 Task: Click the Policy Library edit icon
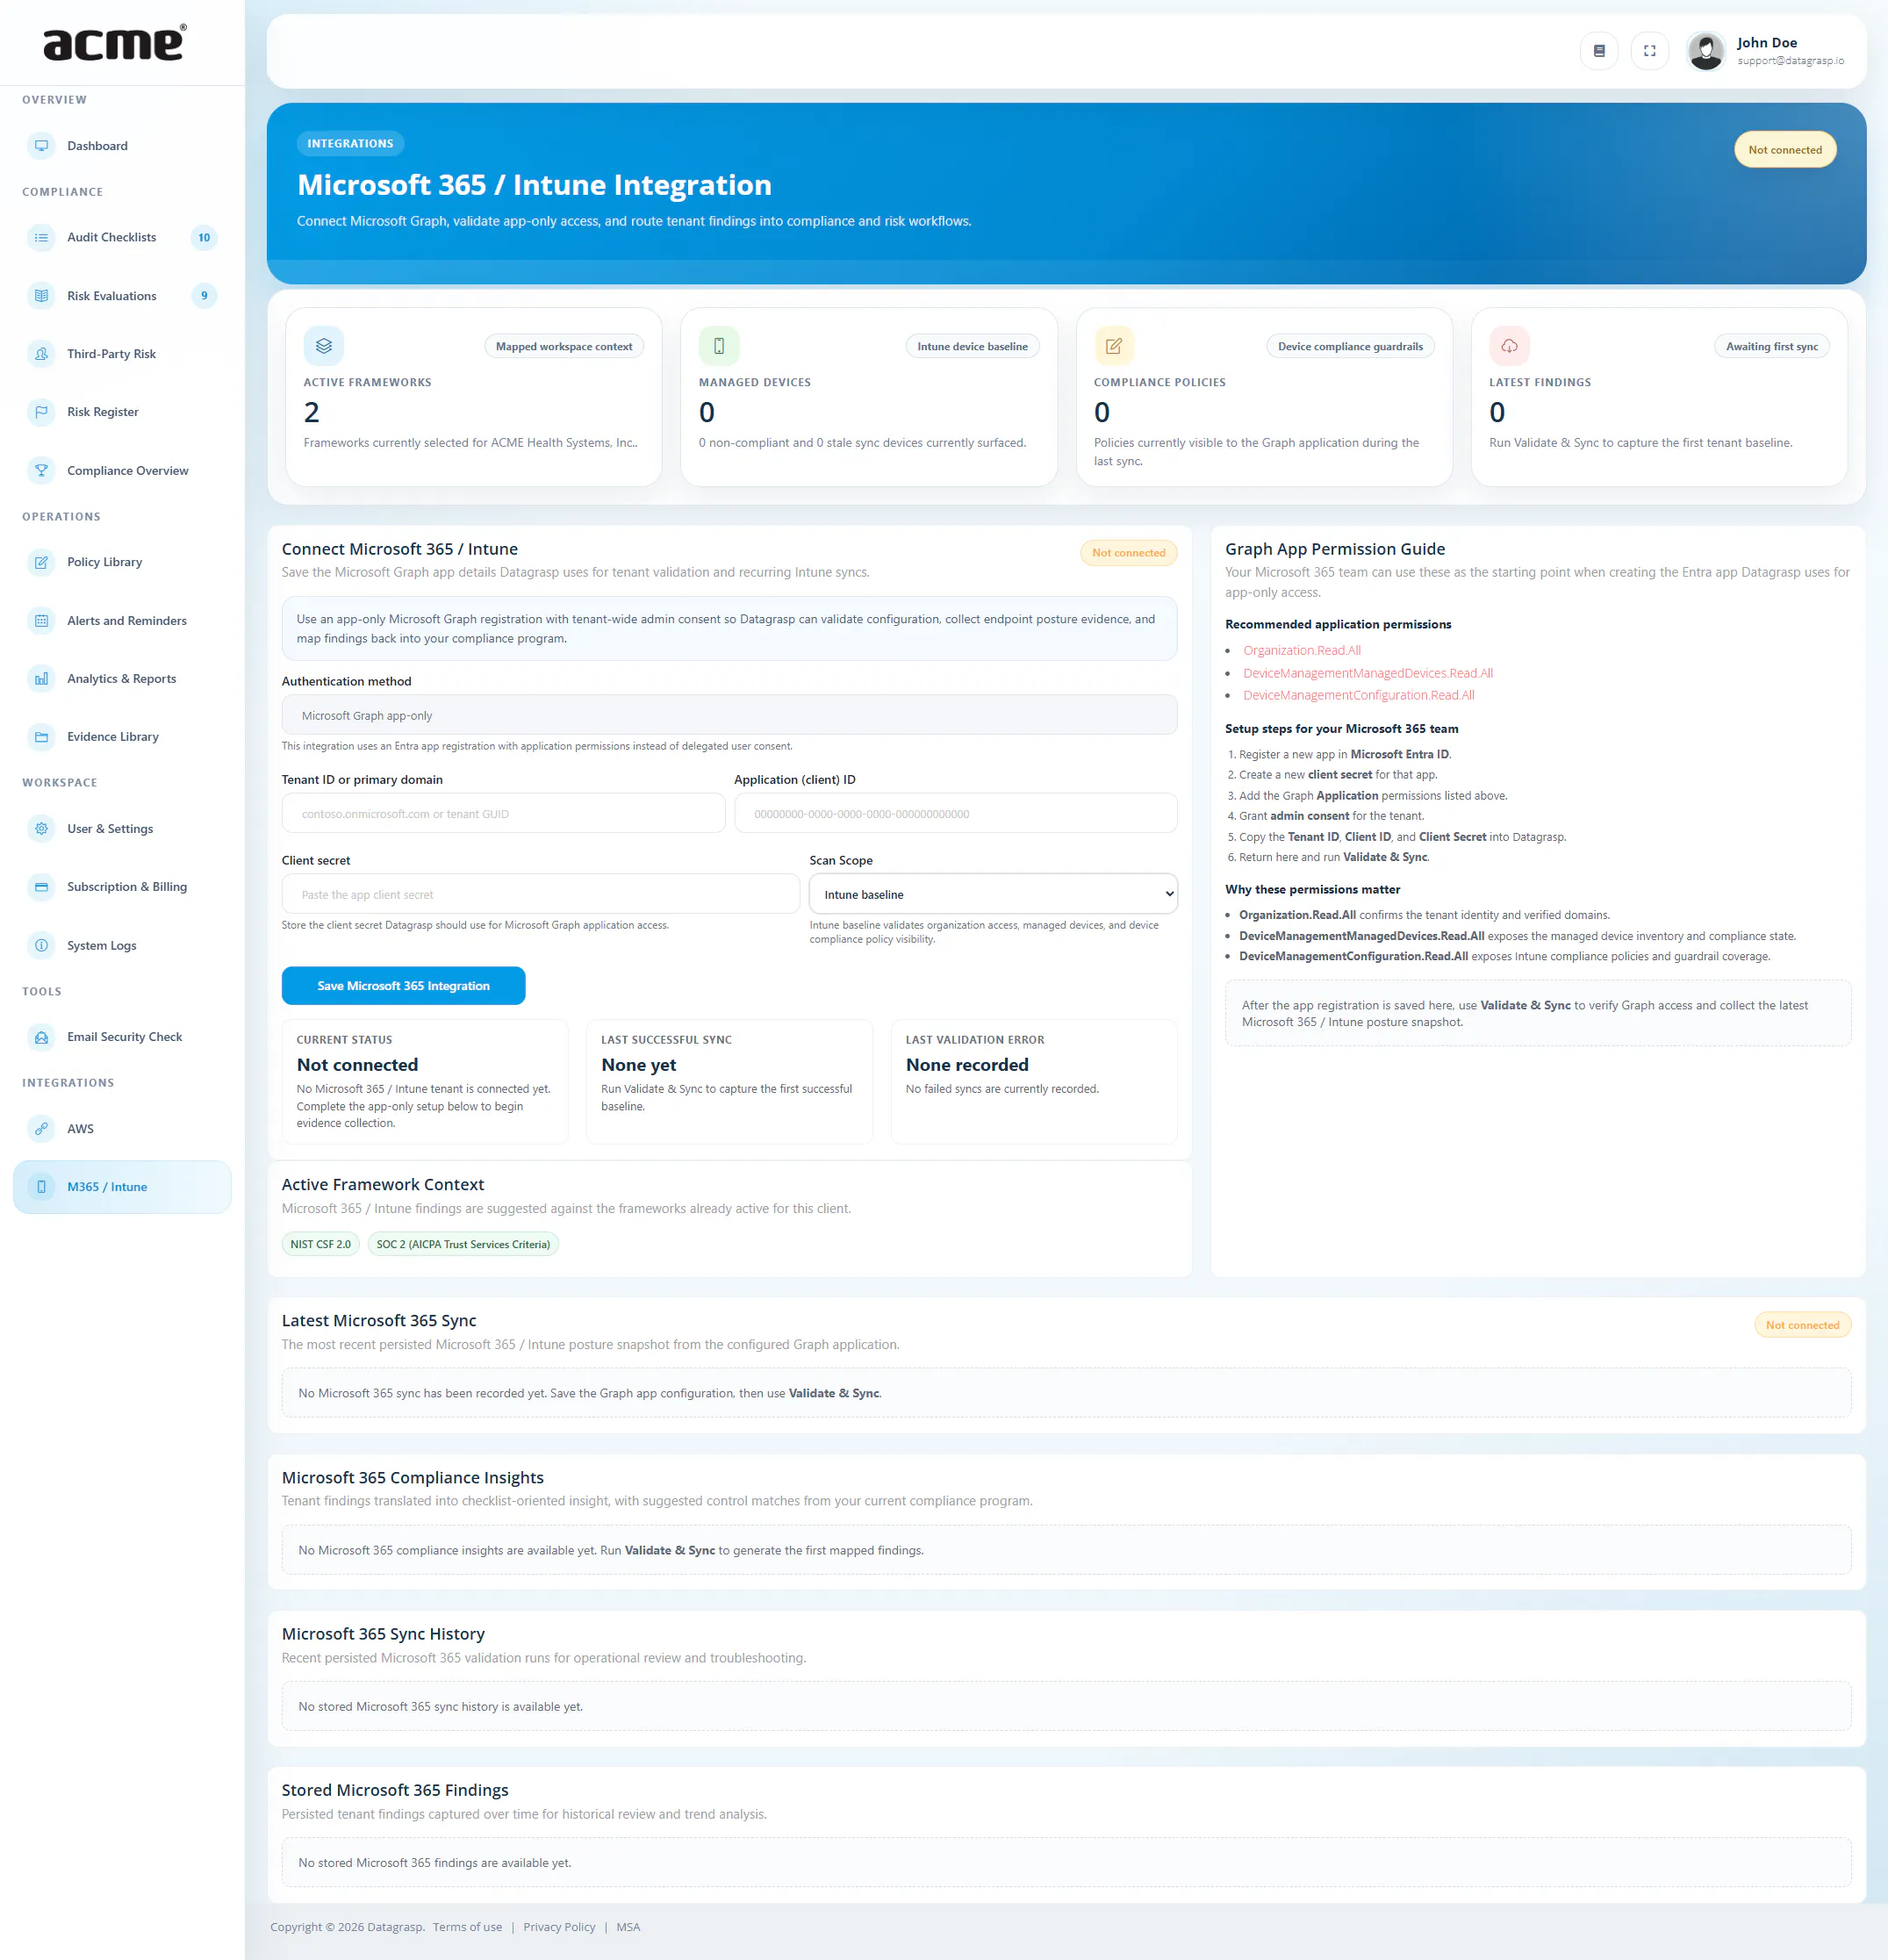pos(41,562)
